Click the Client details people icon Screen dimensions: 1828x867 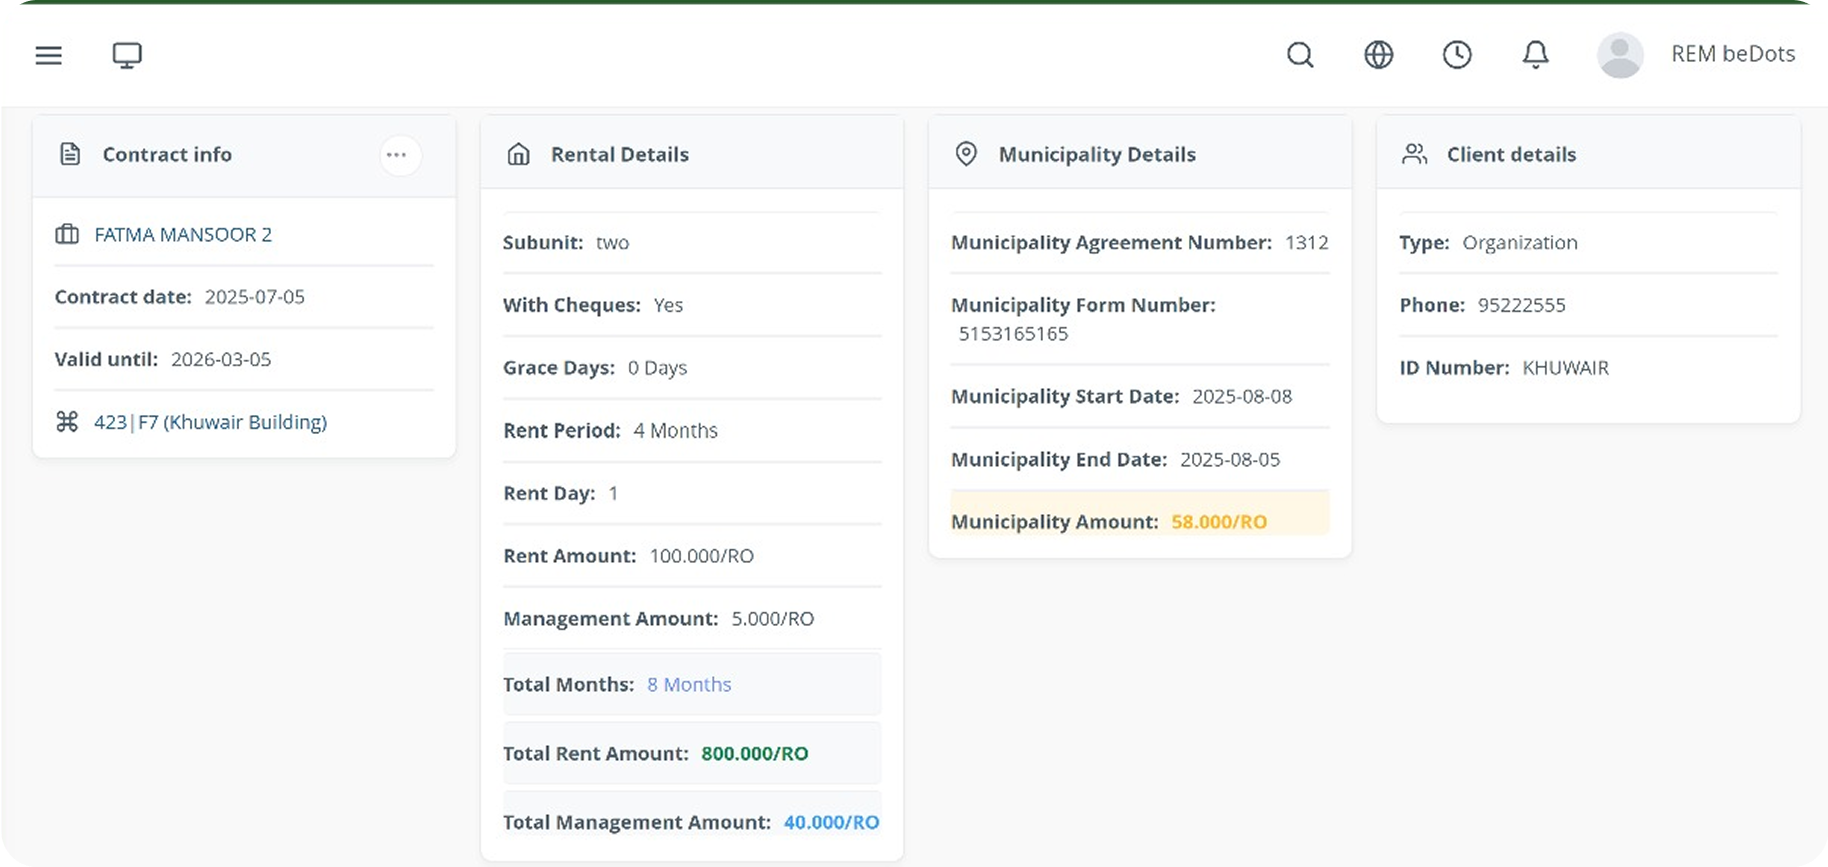pos(1414,154)
